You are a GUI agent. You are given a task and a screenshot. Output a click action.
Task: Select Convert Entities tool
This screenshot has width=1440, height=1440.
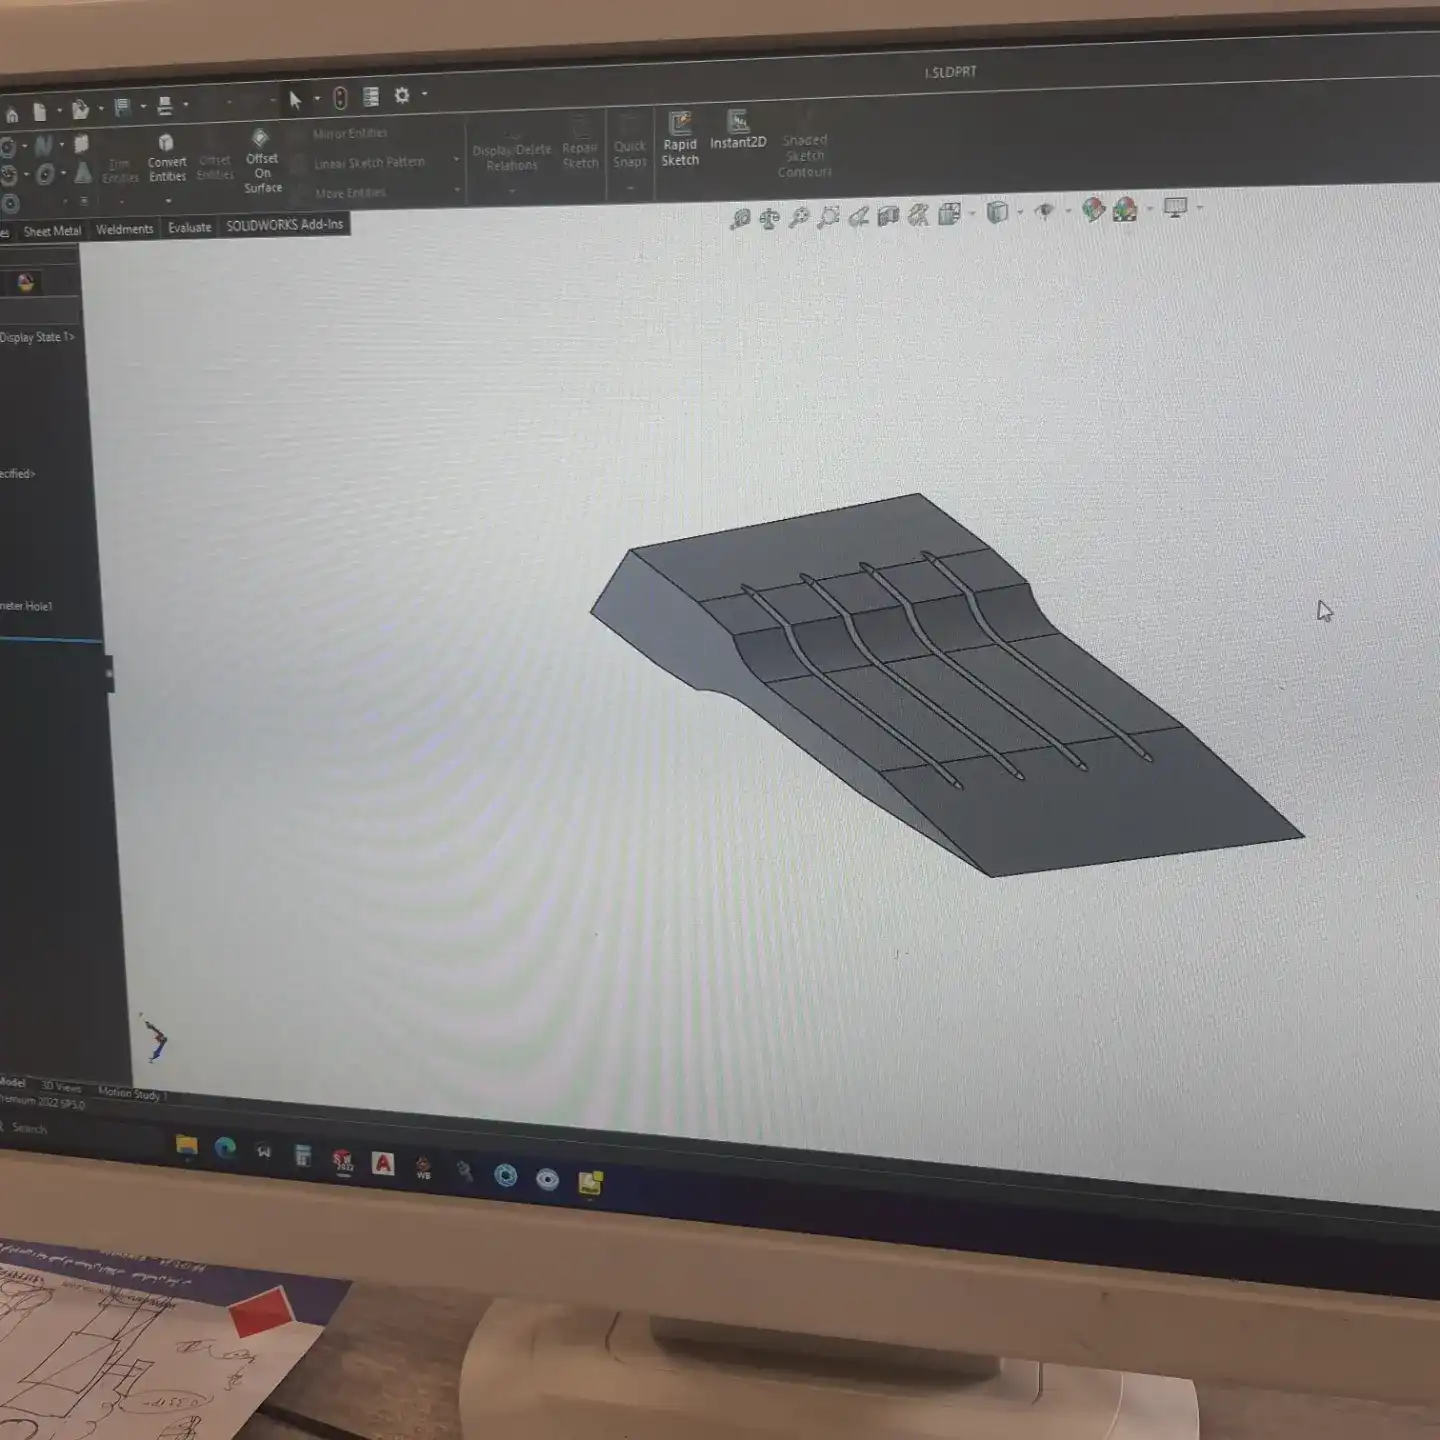click(x=167, y=158)
